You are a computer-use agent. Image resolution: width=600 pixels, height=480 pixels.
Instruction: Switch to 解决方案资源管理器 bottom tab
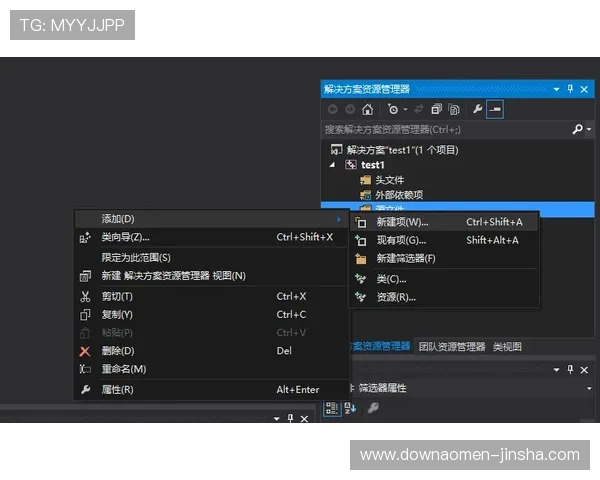pyautogui.click(x=380, y=346)
